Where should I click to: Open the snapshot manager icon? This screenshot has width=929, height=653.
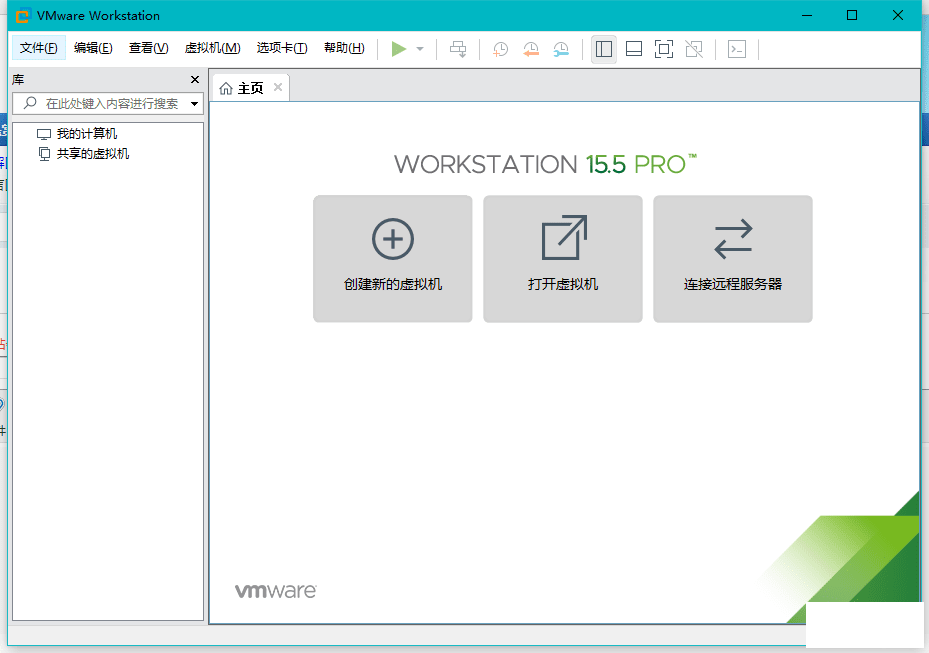click(561, 49)
